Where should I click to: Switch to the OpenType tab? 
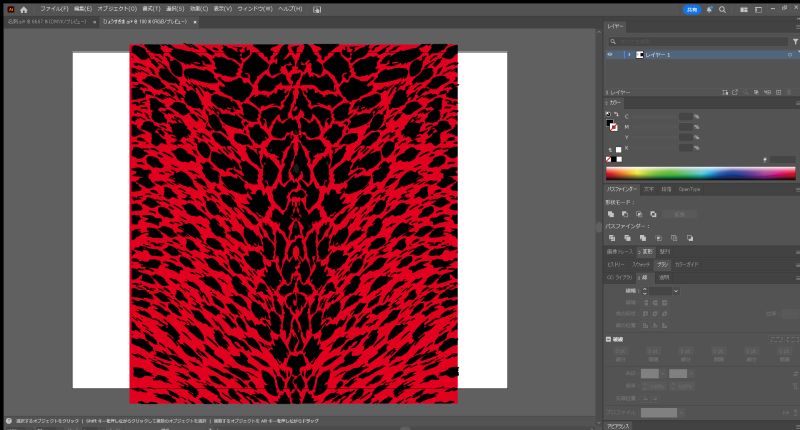click(689, 188)
